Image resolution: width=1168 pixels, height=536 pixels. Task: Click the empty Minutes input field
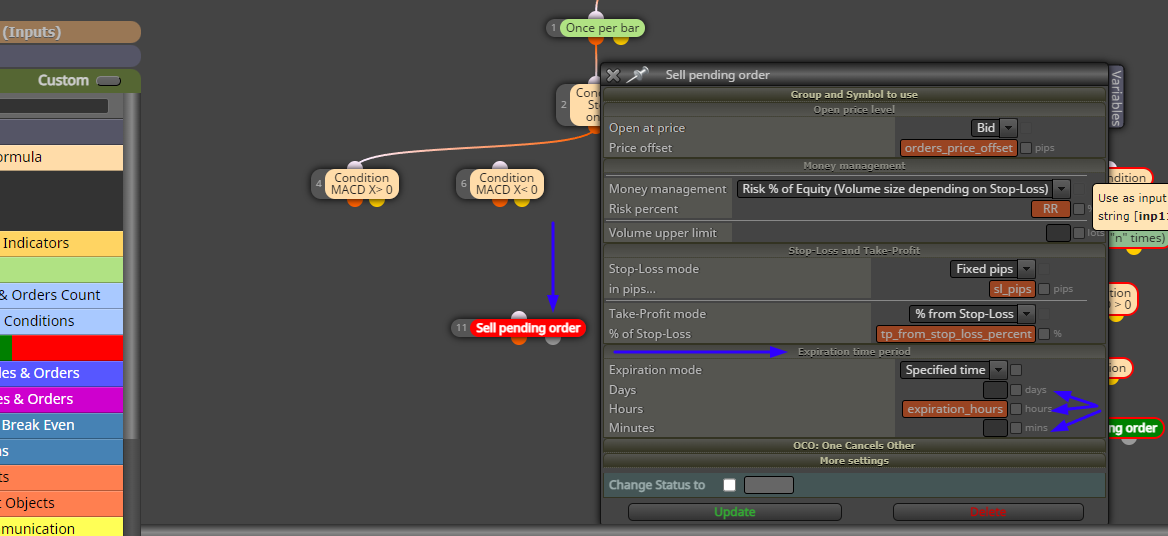[995, 428]
